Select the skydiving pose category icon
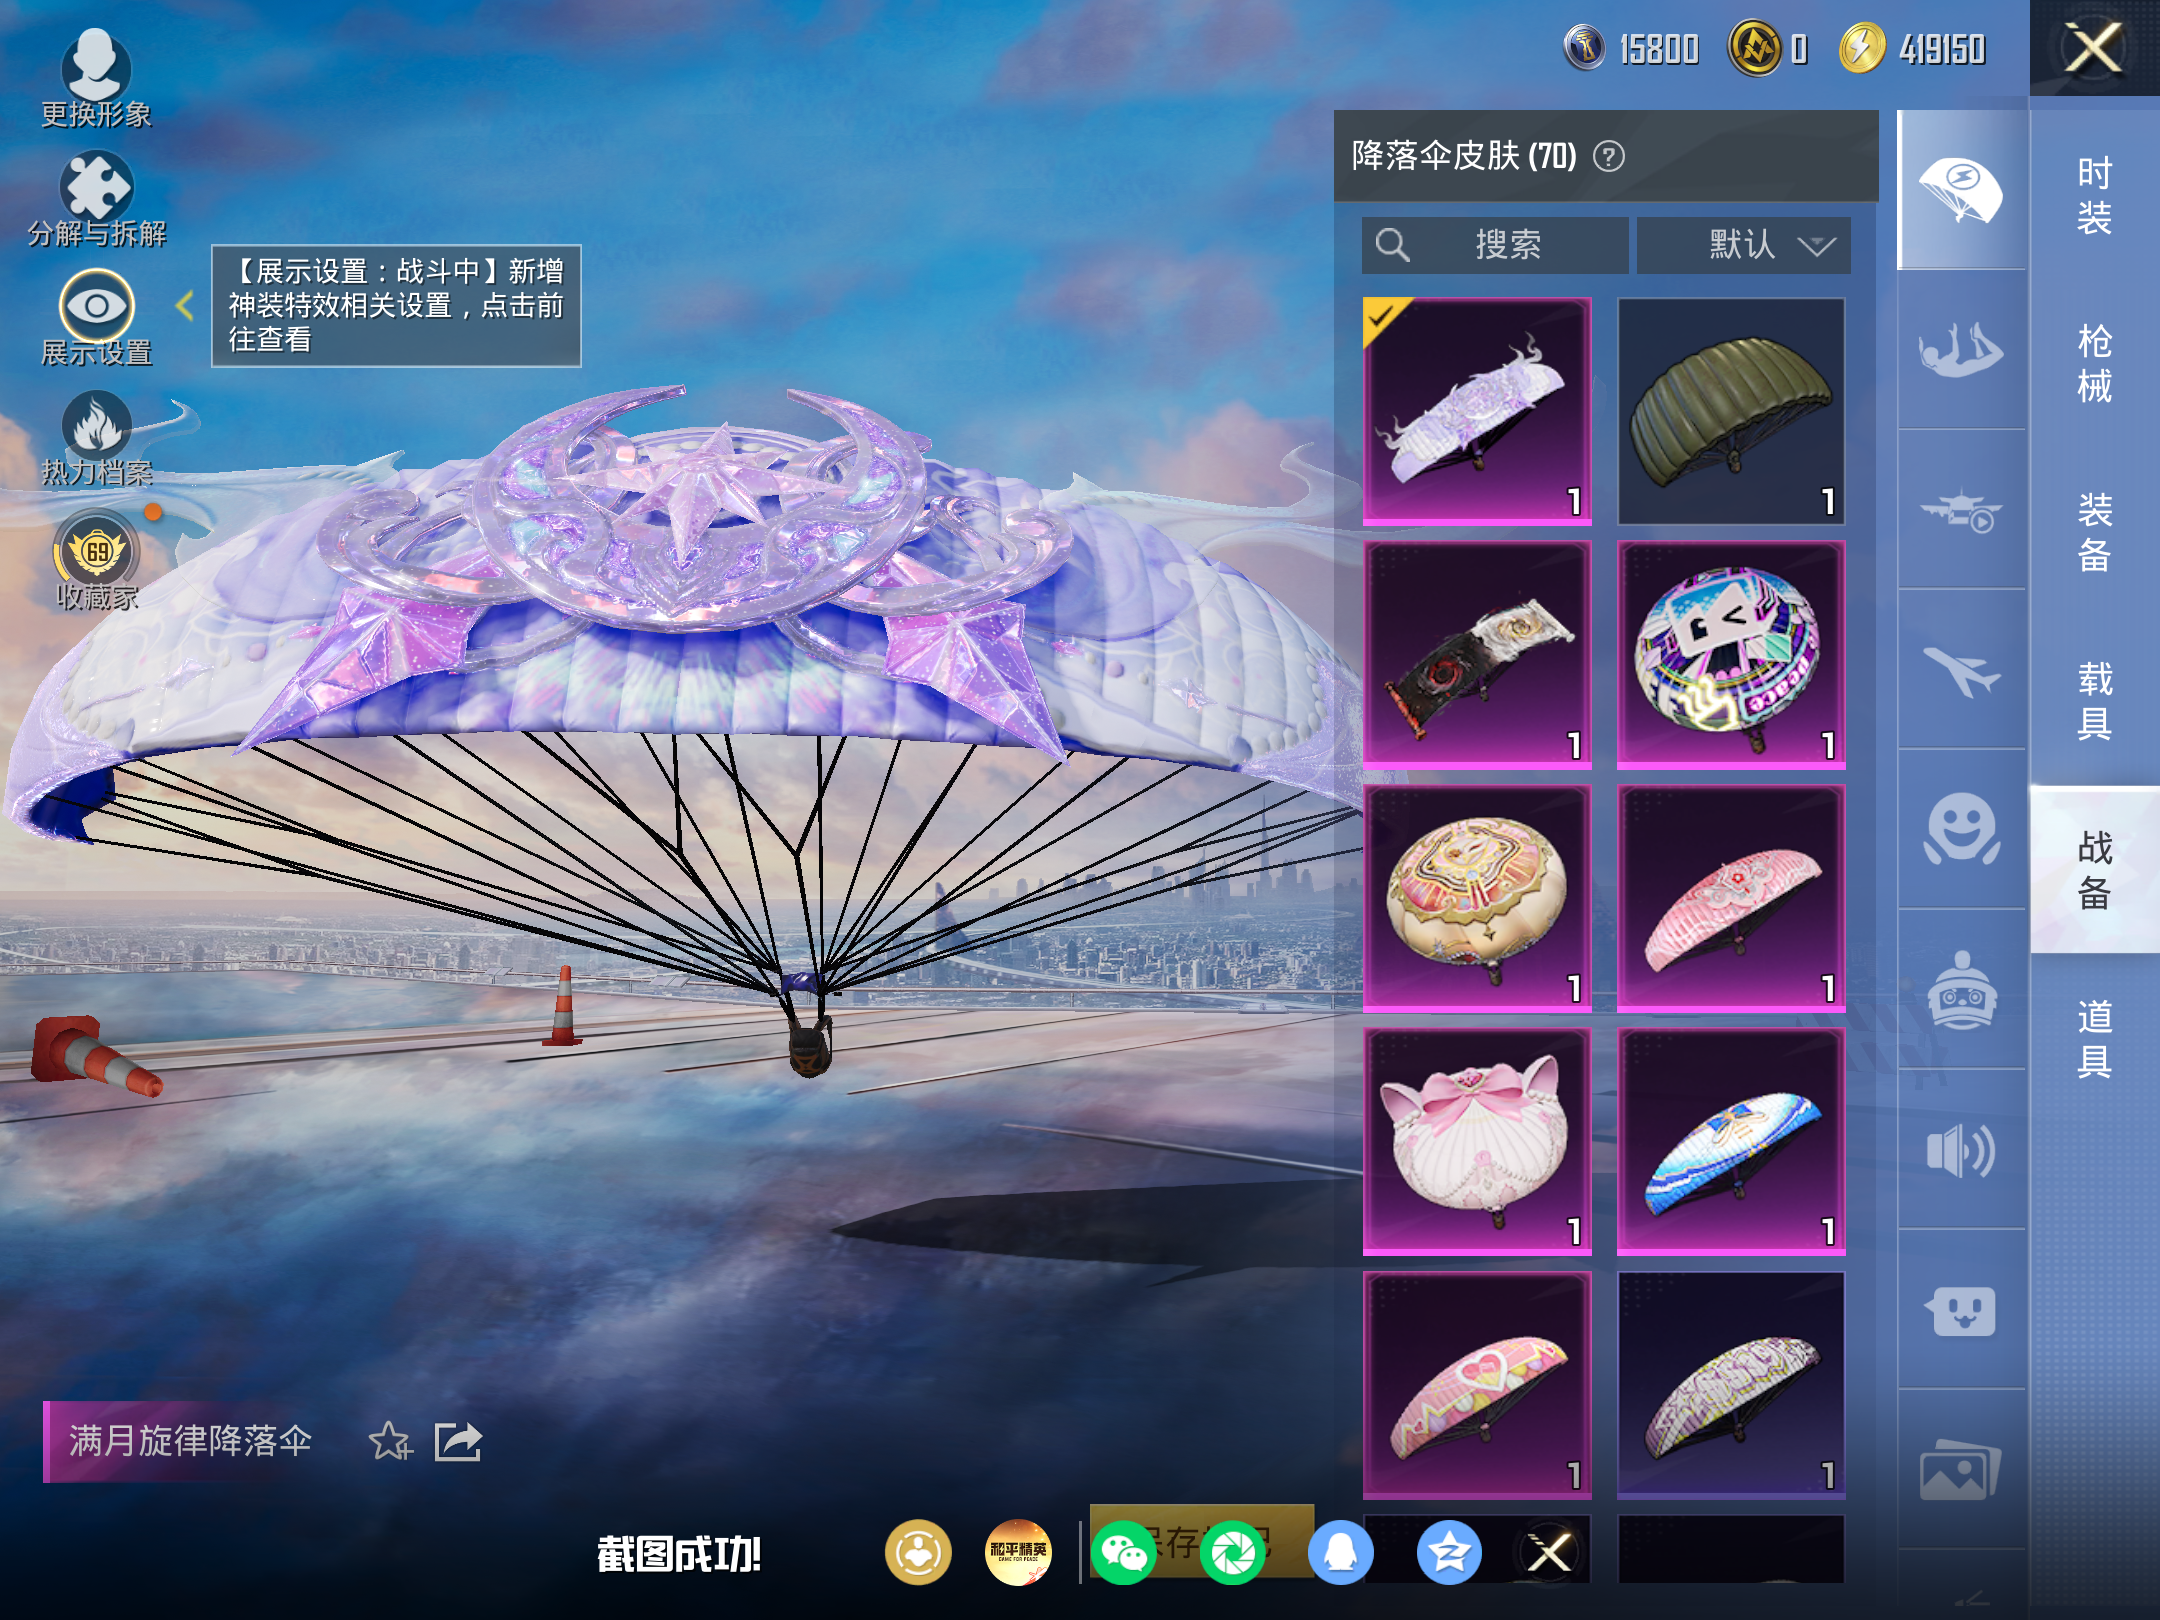 pos(1961,350)
